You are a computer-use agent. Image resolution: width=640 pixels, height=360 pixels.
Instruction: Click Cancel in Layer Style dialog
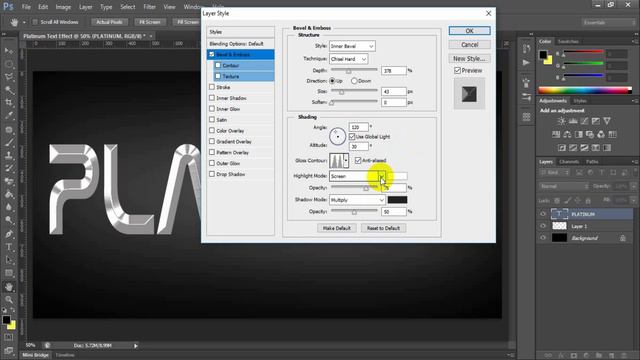(469, 44)
